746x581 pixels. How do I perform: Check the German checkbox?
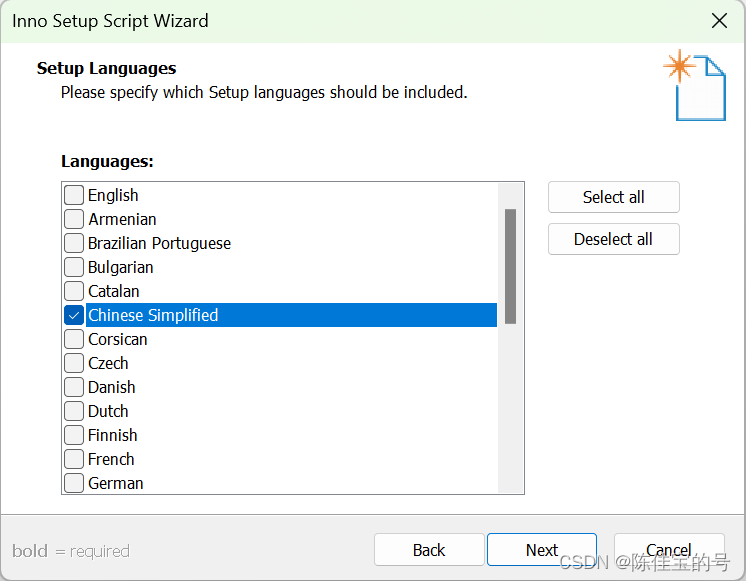tap(74, 483)
